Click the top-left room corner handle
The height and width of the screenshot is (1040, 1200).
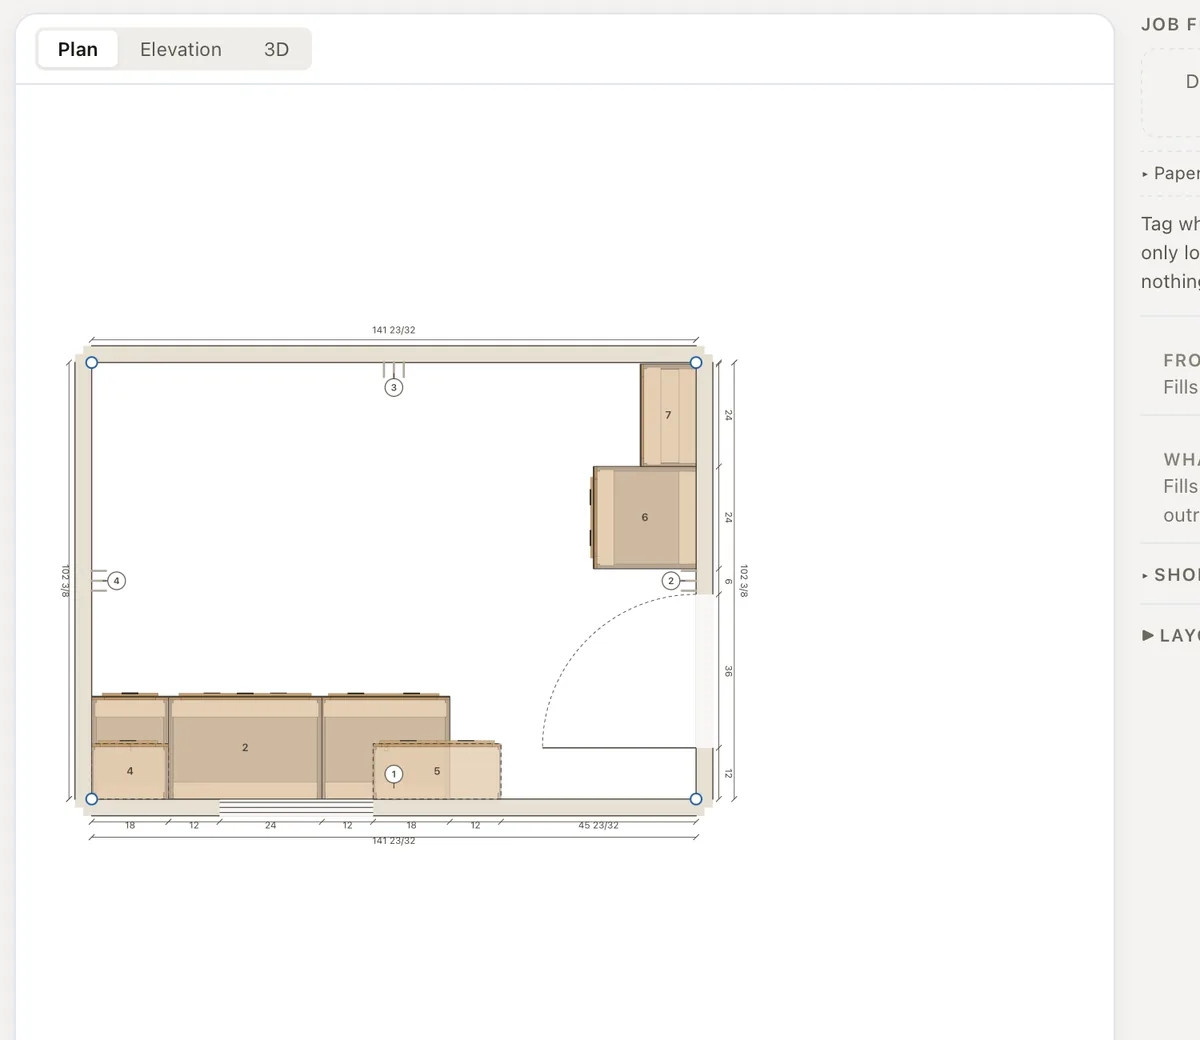pyautogui.click(x=92, y=363)
